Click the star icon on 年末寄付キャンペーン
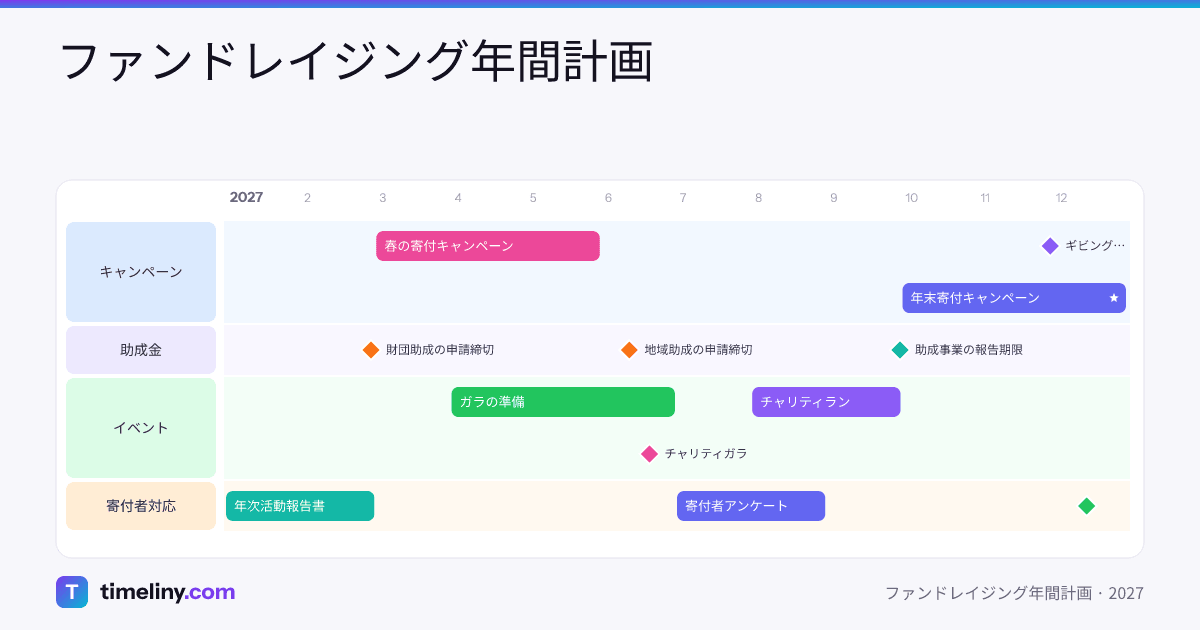Screen dimensions: 1200x630 tap(1114, 298)
